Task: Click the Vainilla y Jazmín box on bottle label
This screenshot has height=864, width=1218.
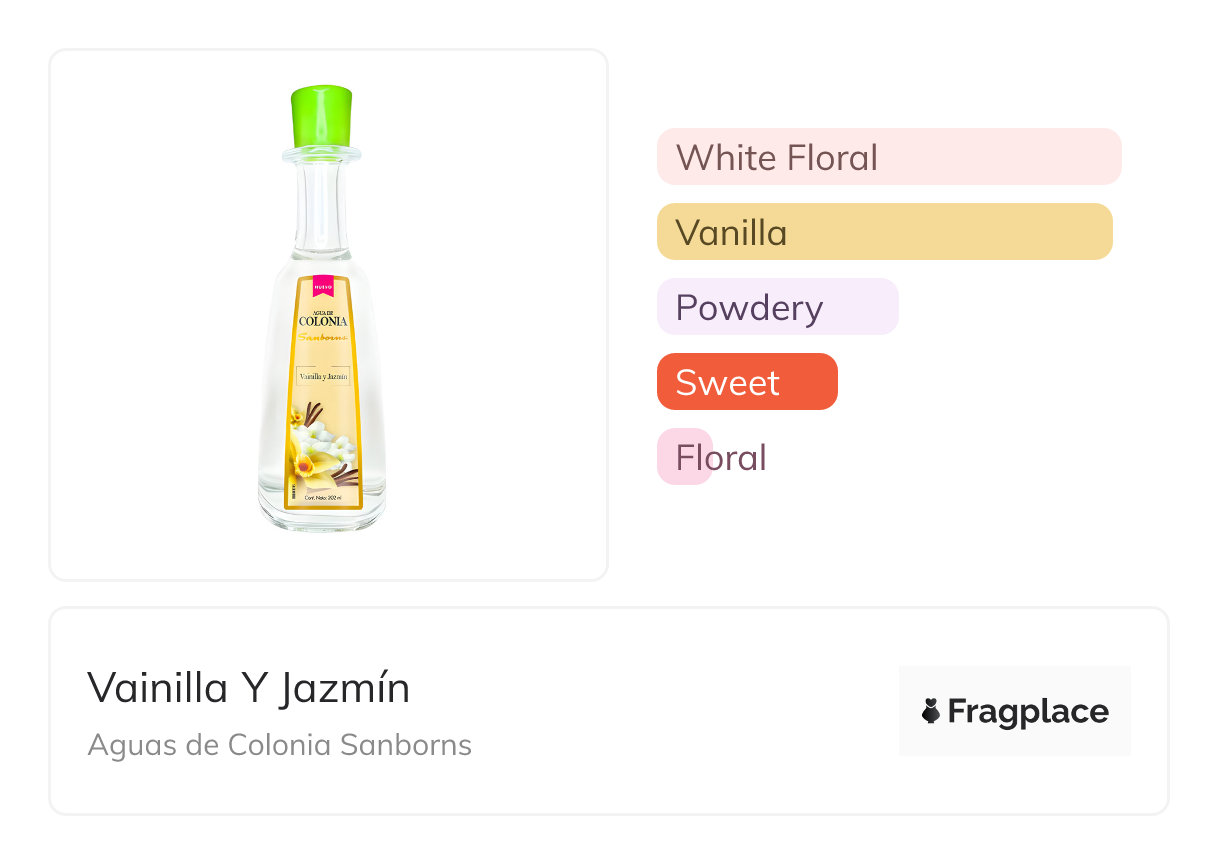Action: click(323, 376)
